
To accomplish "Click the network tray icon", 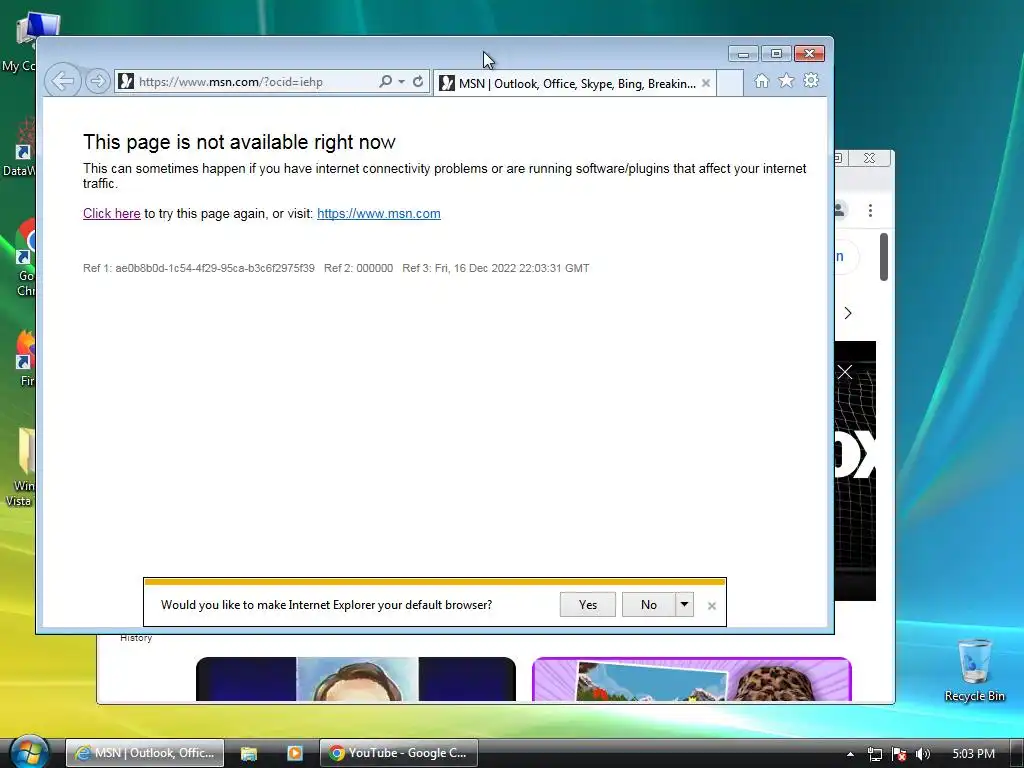I will point(875,754).
